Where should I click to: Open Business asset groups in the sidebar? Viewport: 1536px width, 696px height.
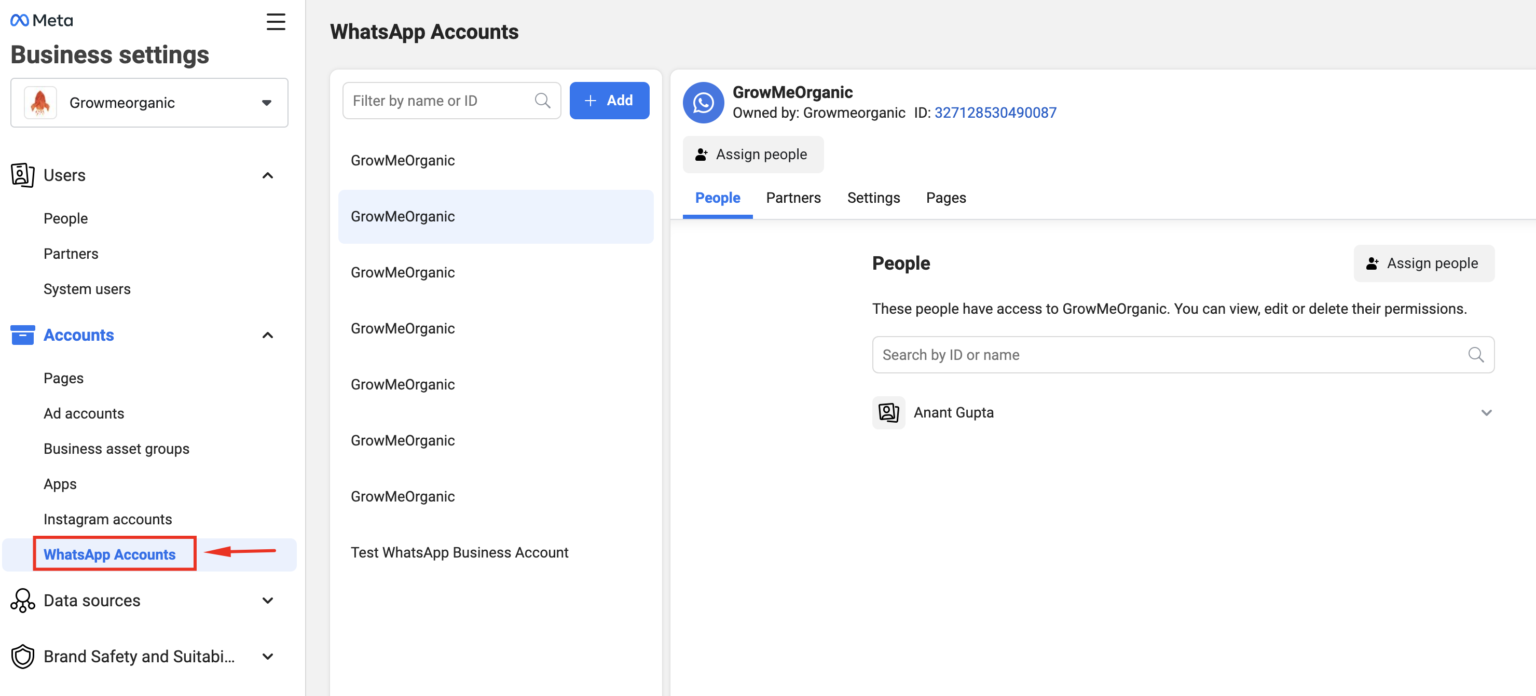(x=117, y=449)
